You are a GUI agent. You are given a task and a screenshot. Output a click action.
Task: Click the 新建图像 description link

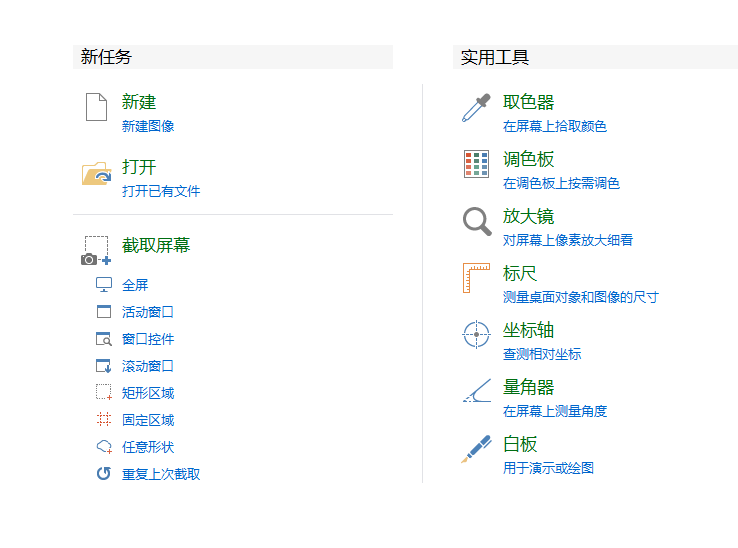[148, 126]
